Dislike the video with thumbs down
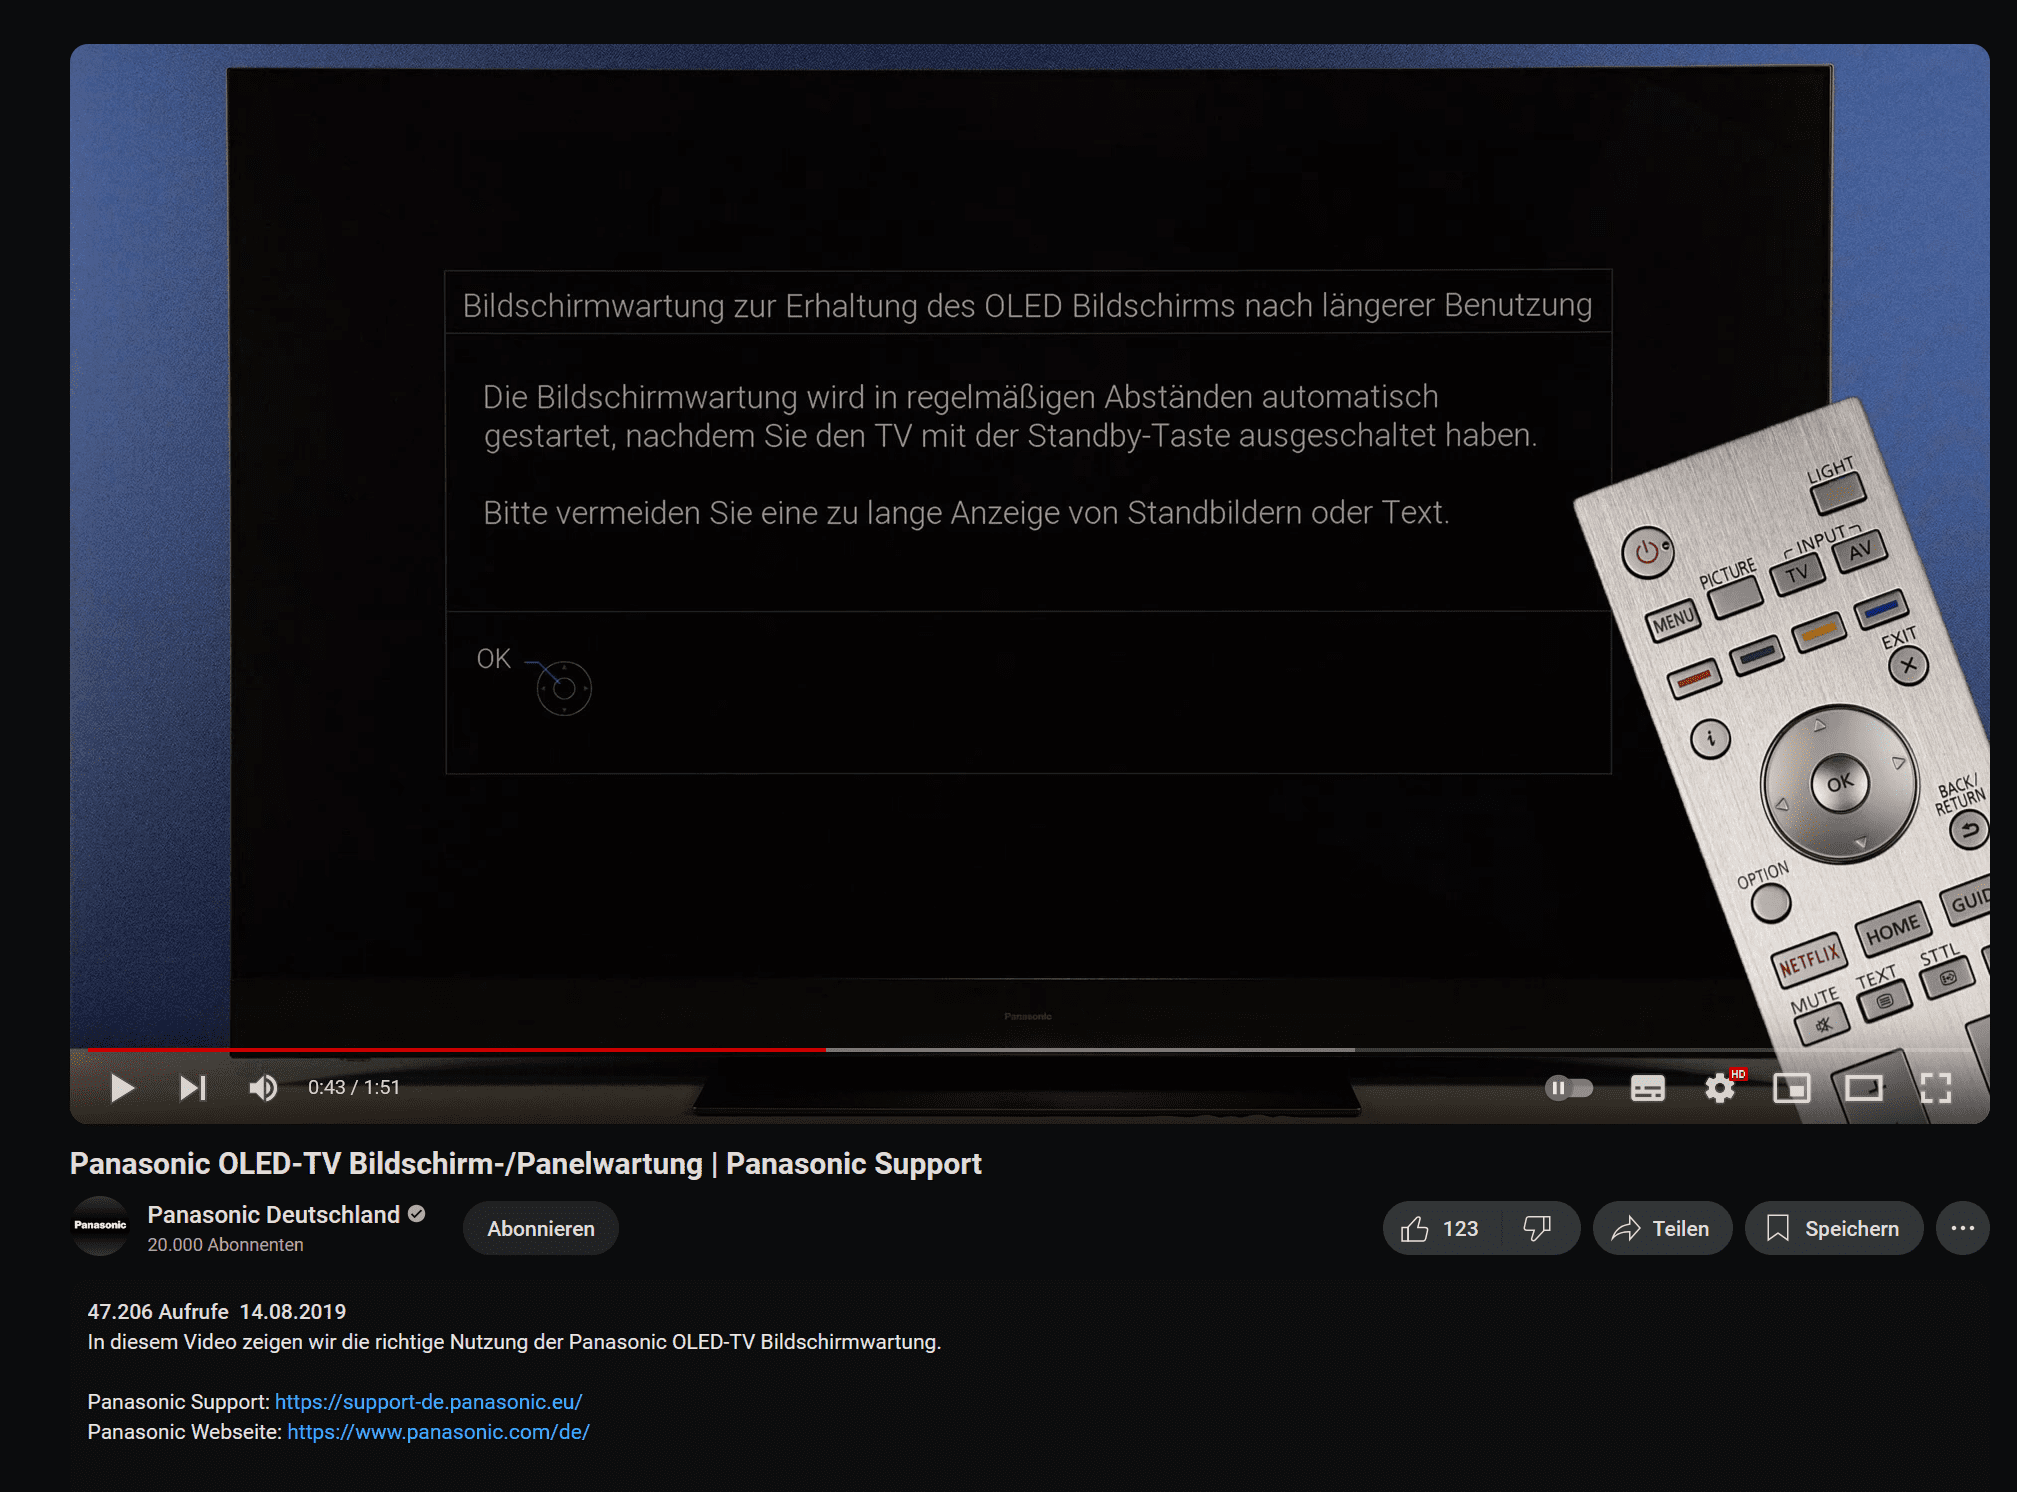Viewport: 2017px width, 1492px height. (x=1538, y=1229)
